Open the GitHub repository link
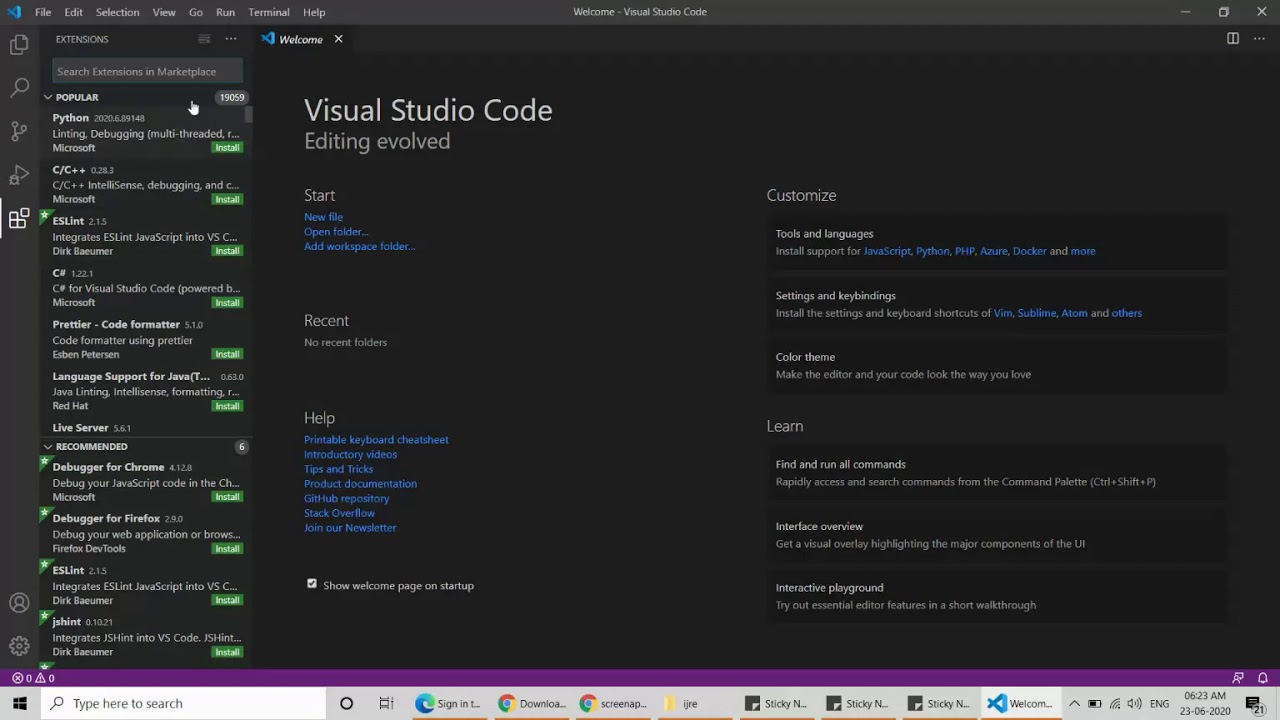Screen dimensions: 1280x720 click(346, 498)
